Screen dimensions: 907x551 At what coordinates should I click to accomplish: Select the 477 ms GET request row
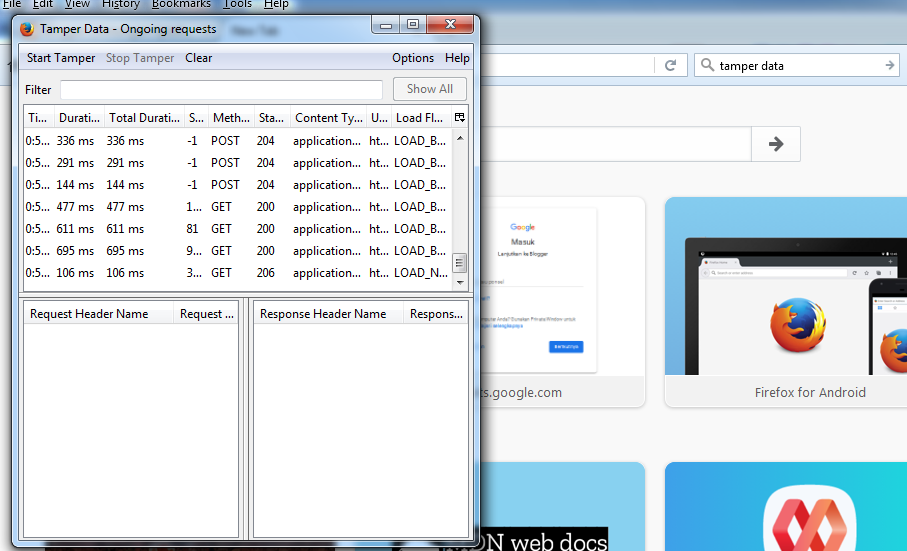238,206
